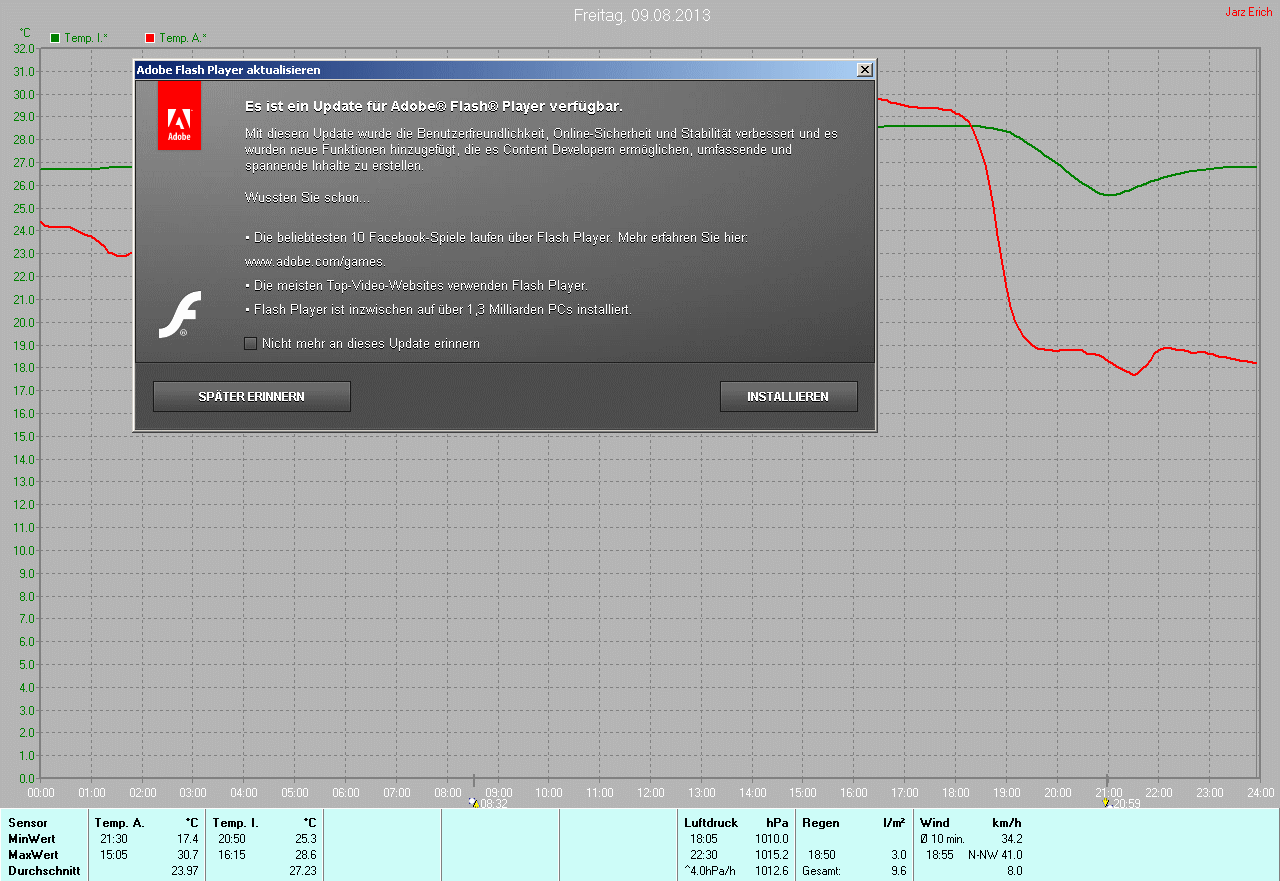
Task: Click the indoor minimum value '25.3'
Action: (305, 839)
